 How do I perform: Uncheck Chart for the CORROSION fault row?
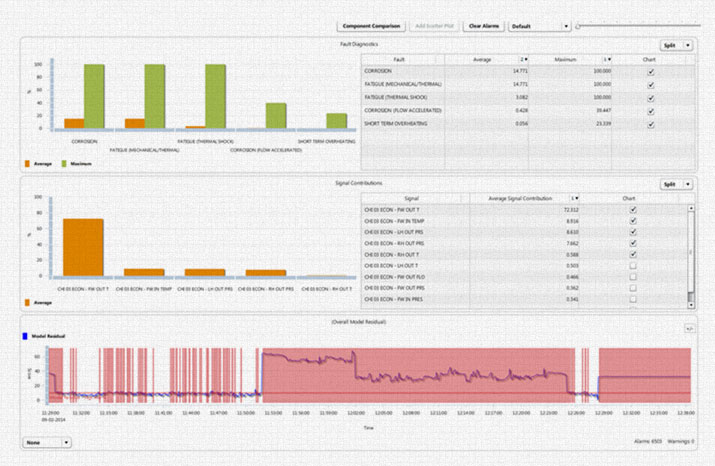pos(651,72)
